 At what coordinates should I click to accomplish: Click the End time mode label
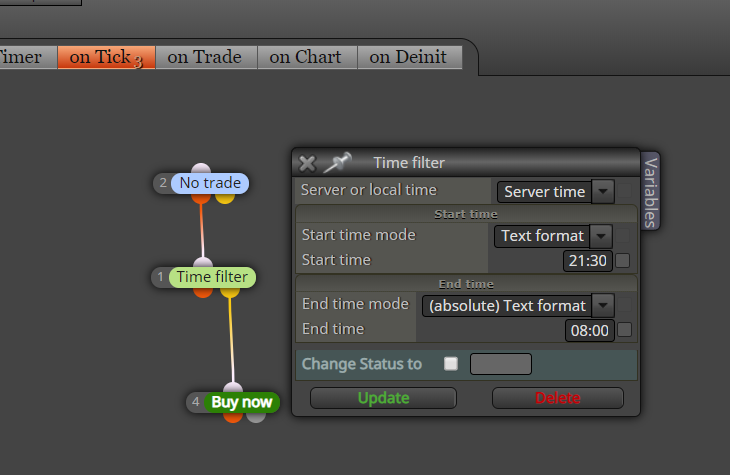[x=355, y=304]
